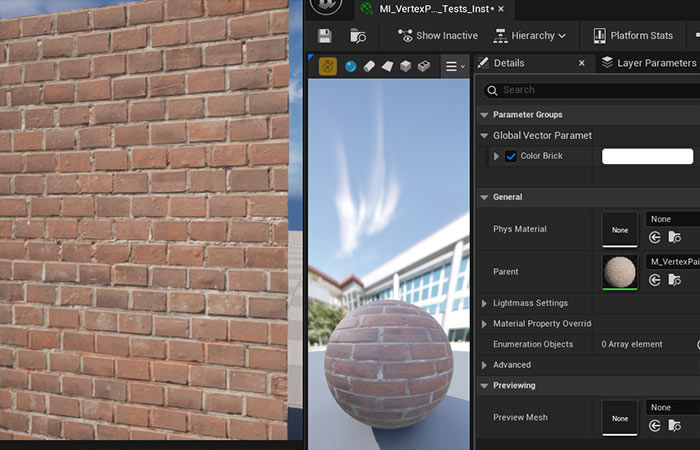
Task: Expand the Lightmass Settings section
Action: click(x=485, y=303)
